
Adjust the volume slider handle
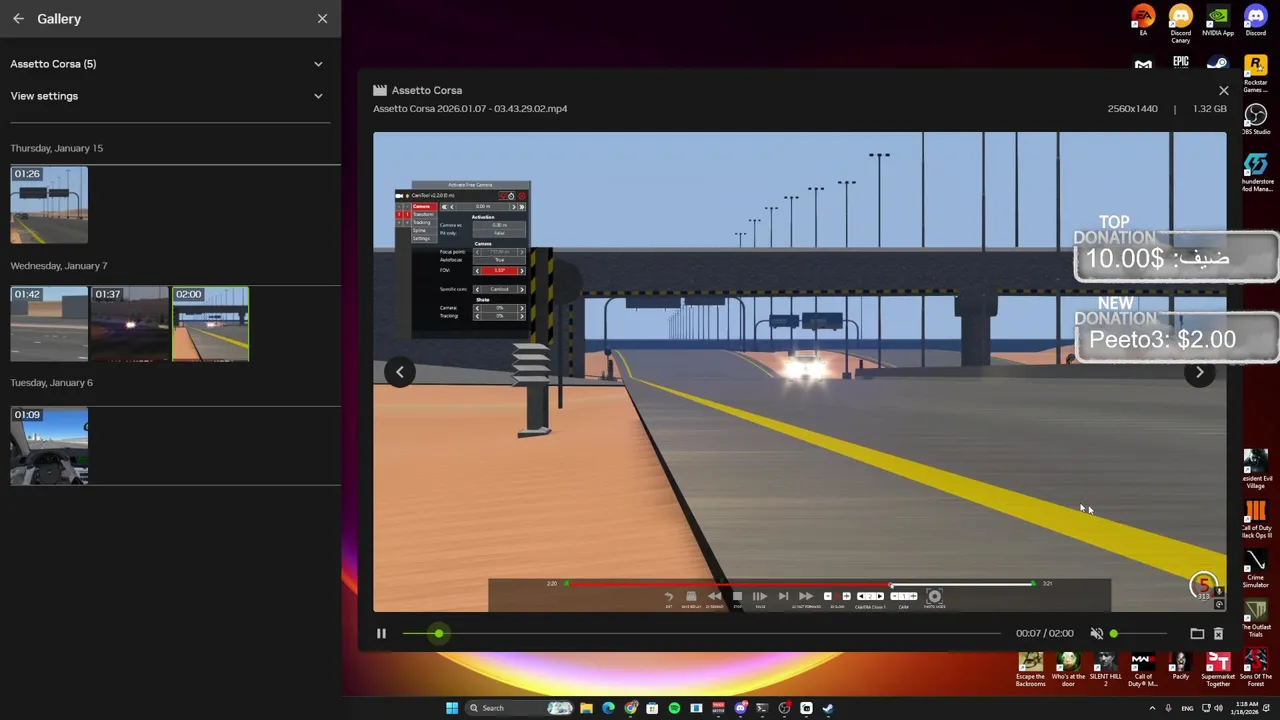pyautogui.click(x=1113, y=634)
